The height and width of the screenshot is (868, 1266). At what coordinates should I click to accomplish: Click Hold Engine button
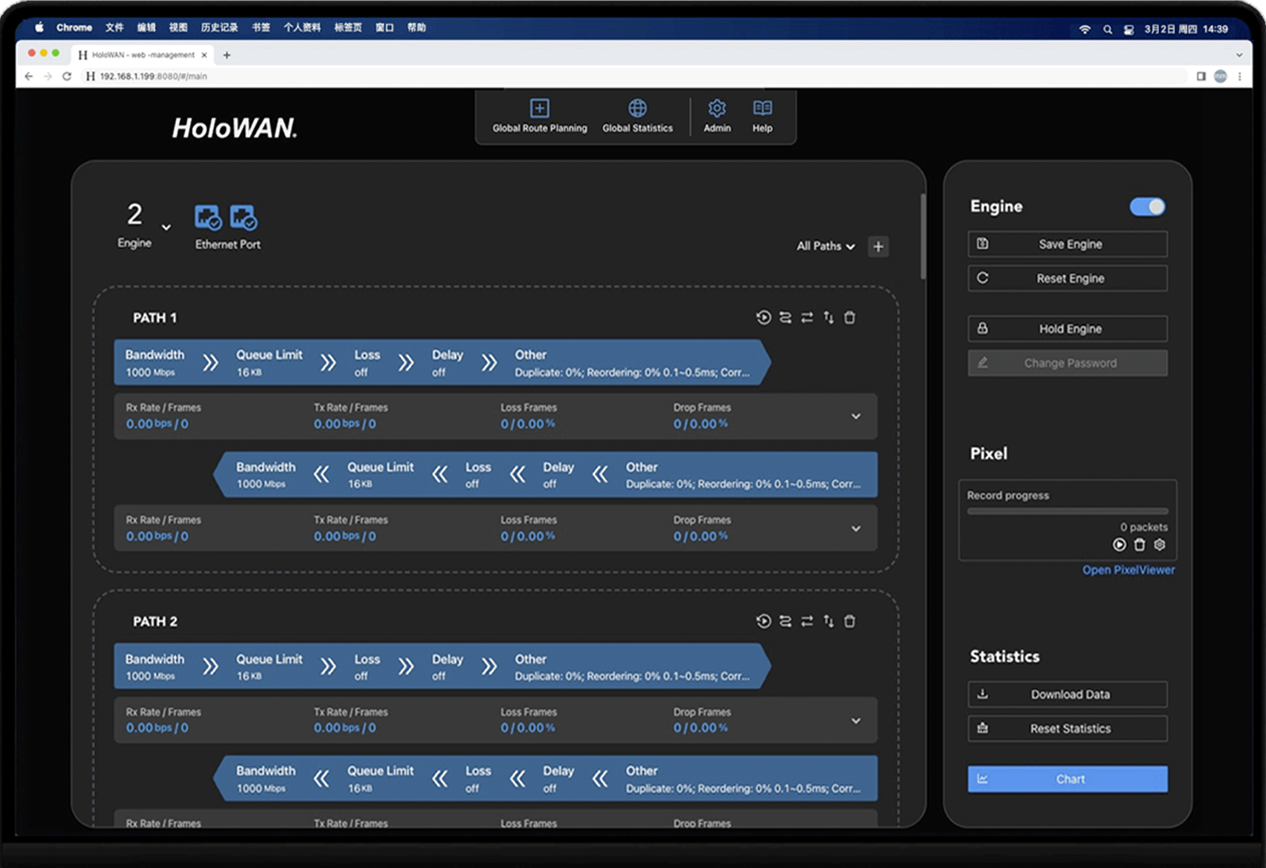[x=1067, y=329]
